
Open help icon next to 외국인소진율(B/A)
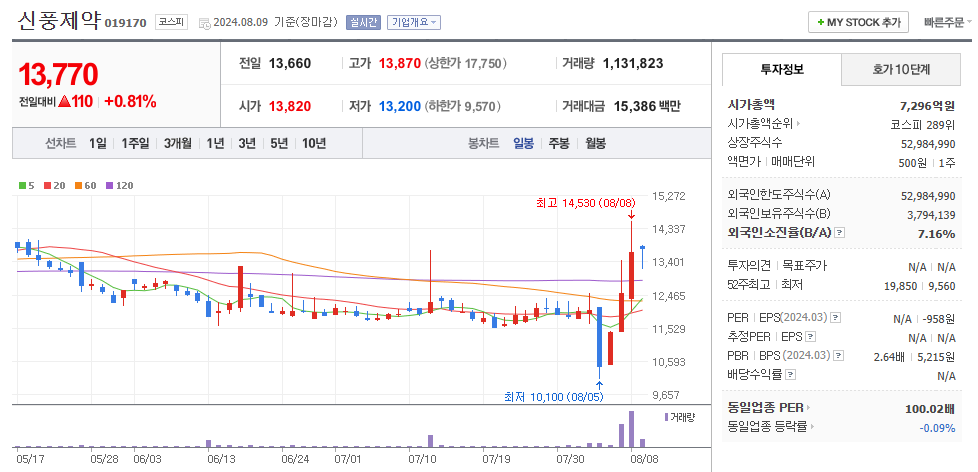[x=840, y=233]
